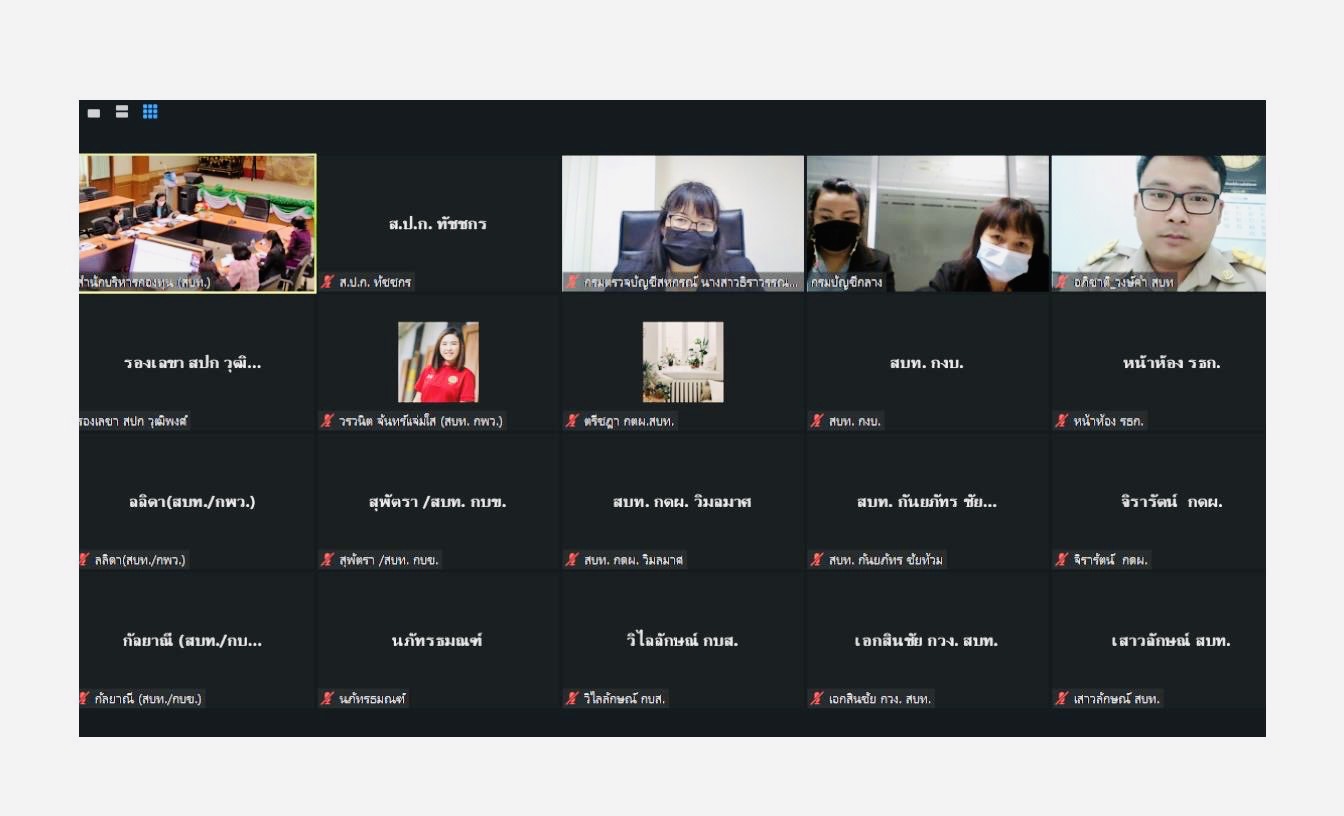Click วรวนิต profile photo in red shirt
This screenshot has height=816, width=1344.
click(438, 362)
